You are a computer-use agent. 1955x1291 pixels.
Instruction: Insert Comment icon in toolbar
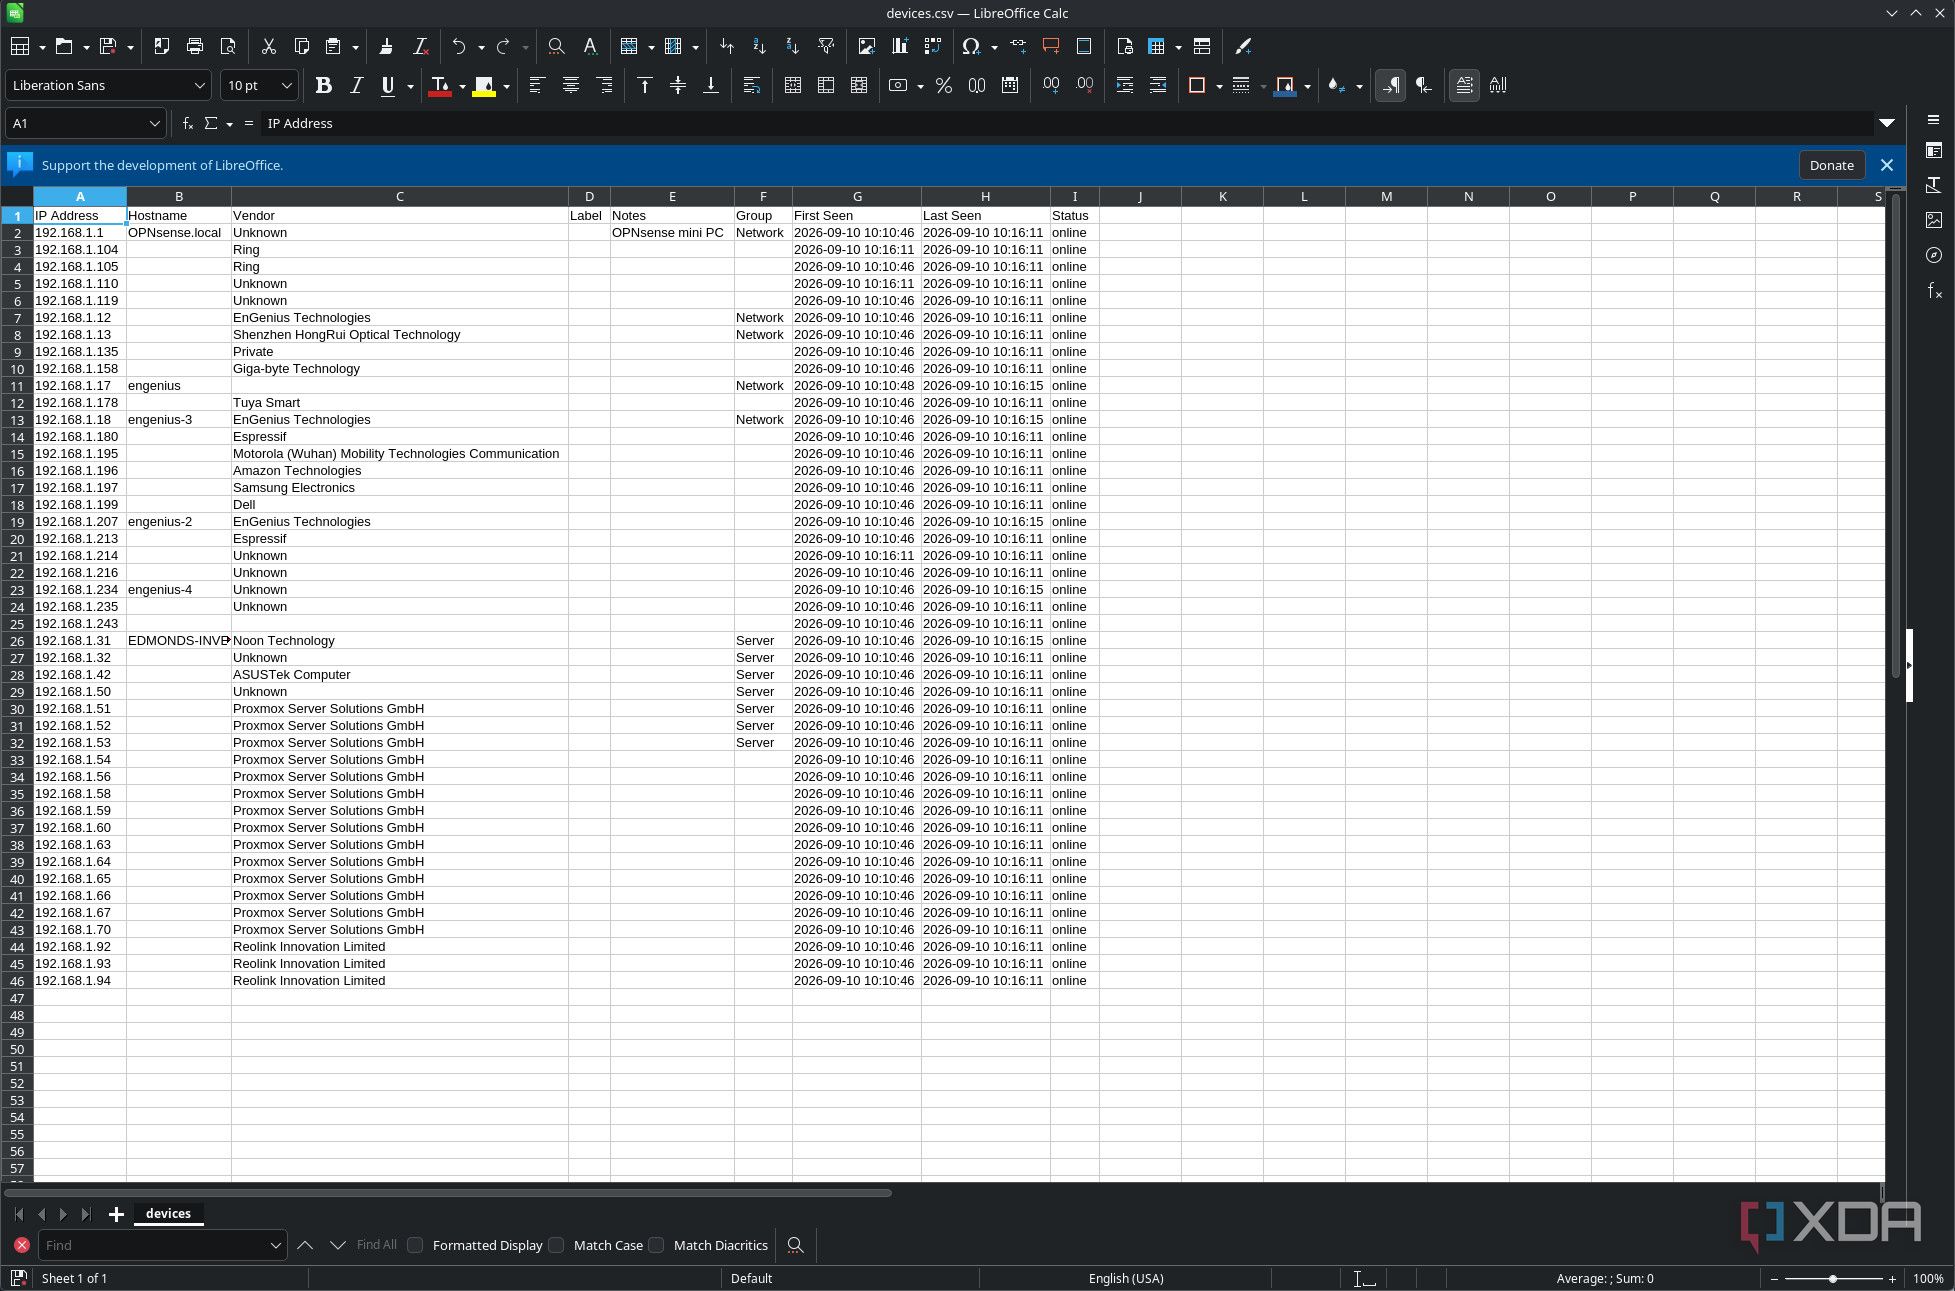(x=1051, y=46)
